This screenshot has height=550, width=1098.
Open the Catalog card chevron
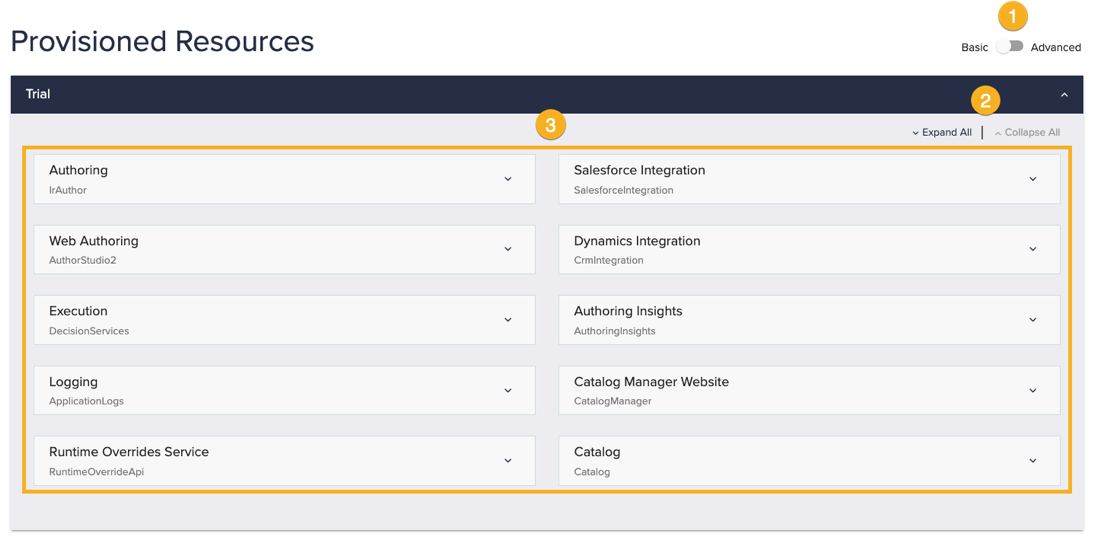(1033, 461)
